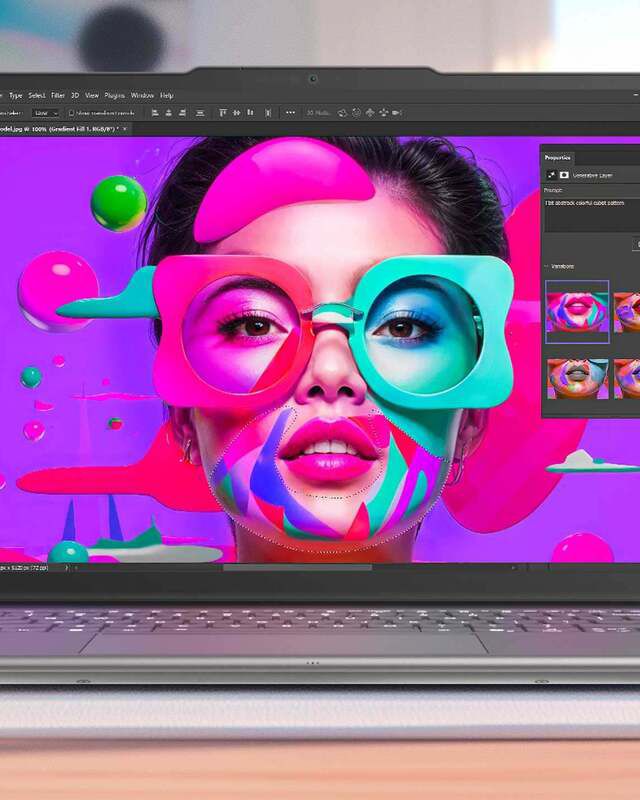Screen dimensions: 640x800
Task: Click Distribute vertically icon with horizontal lines
Action: point(200,113)
